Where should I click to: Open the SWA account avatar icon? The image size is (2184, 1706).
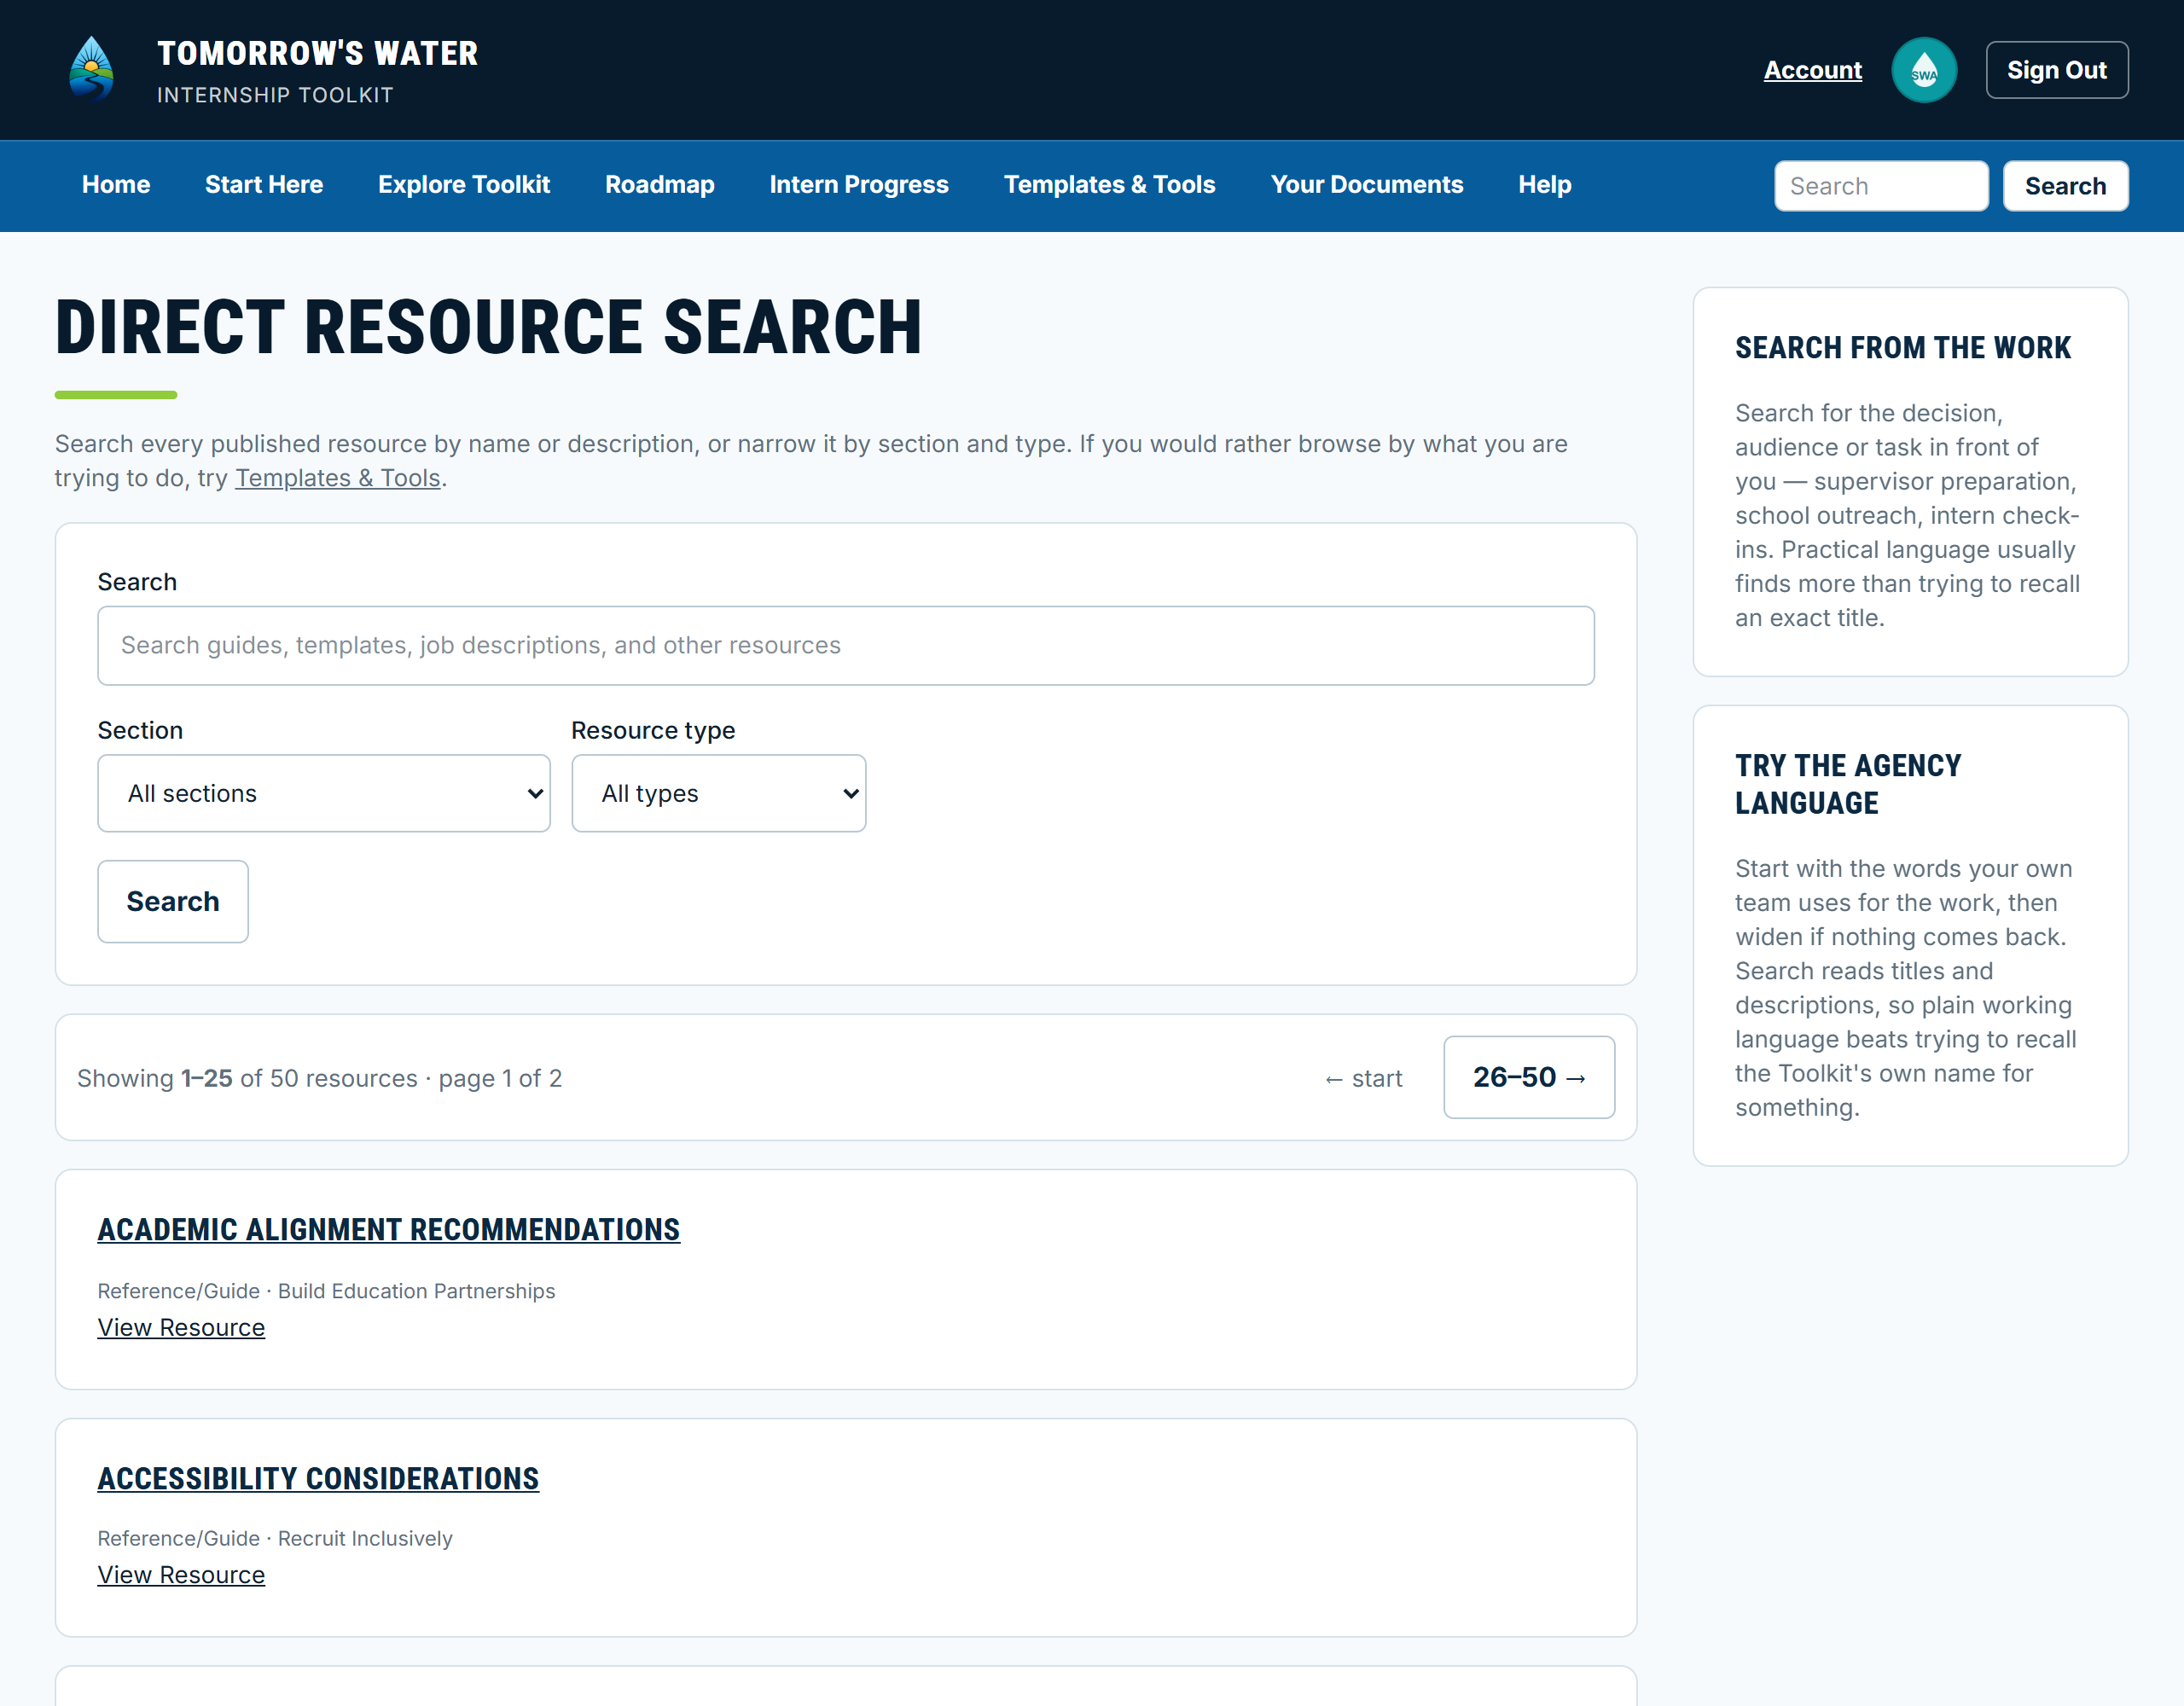click(x=1924, y=70)
